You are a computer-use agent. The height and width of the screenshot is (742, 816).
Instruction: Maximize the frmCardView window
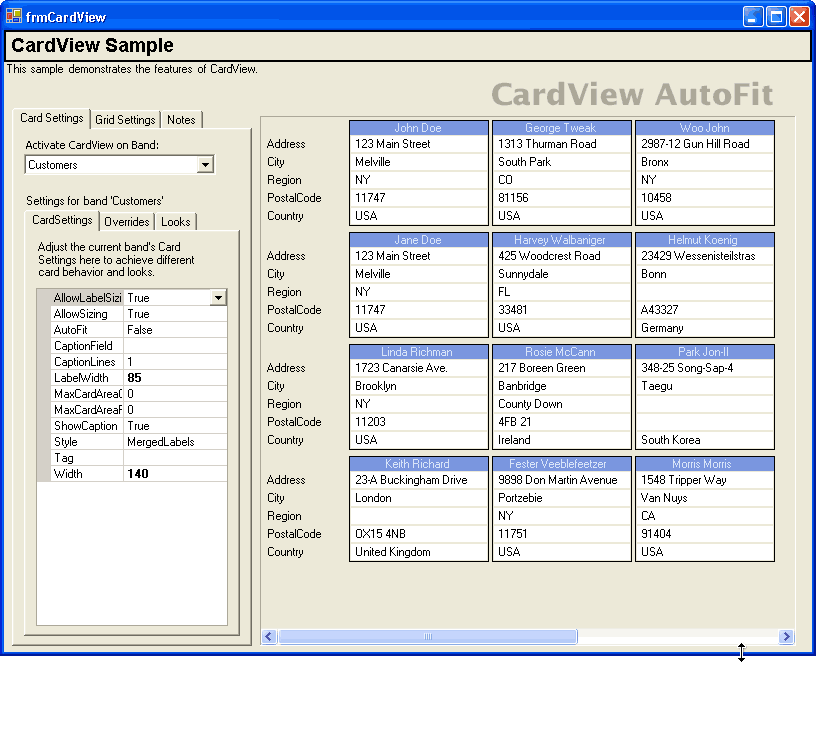coord(777,16)
